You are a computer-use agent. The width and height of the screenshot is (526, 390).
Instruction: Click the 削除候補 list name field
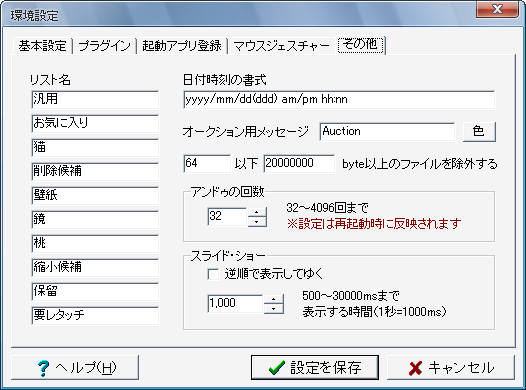pyautogui.click(x=95, y=172)
